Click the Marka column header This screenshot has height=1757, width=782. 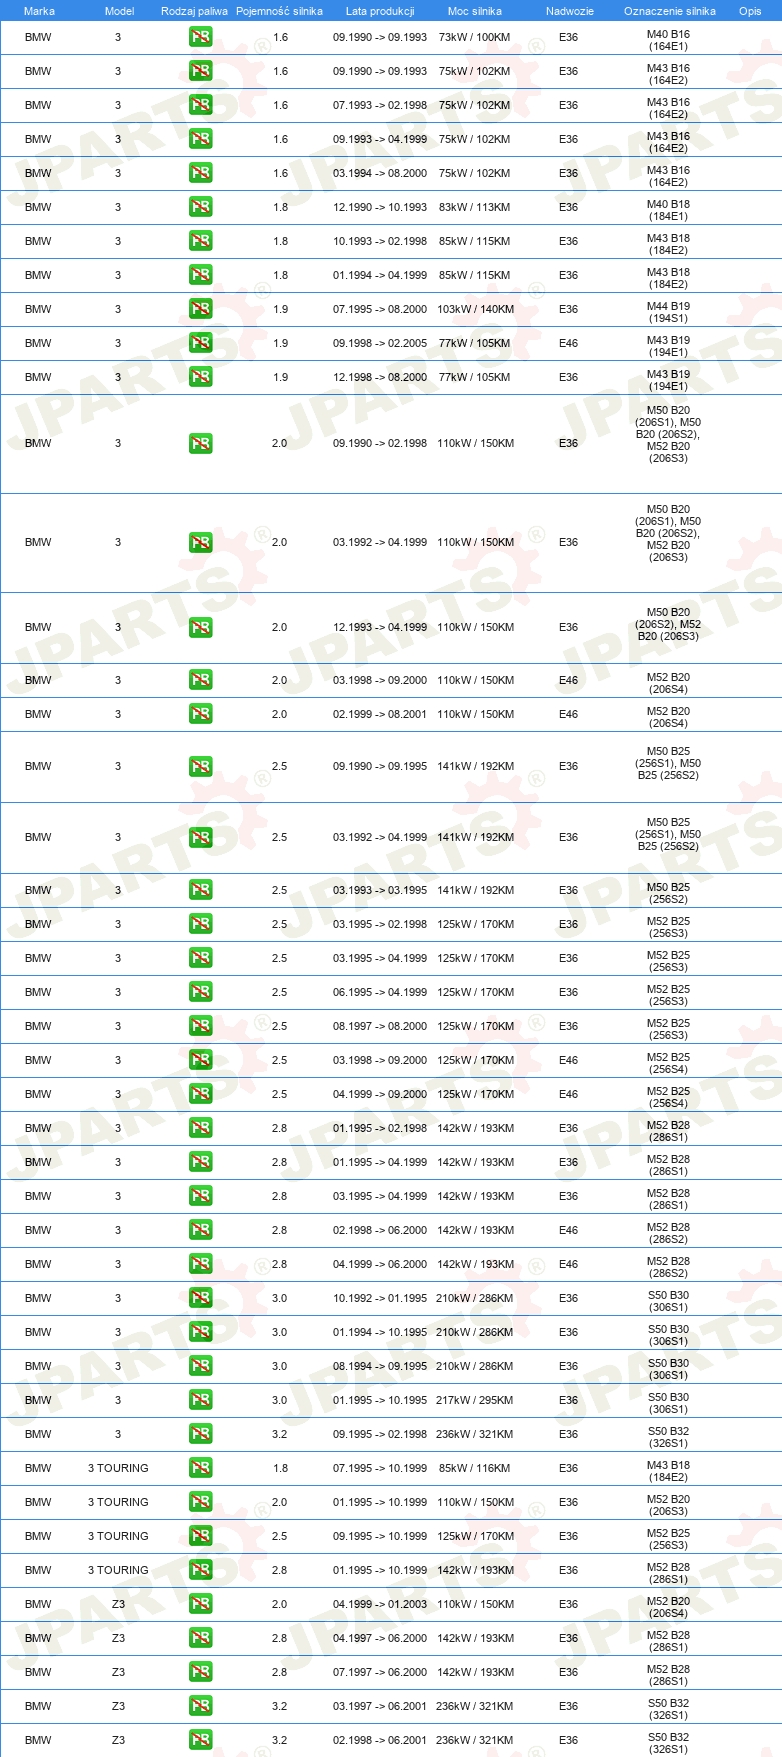click(39, 11)
